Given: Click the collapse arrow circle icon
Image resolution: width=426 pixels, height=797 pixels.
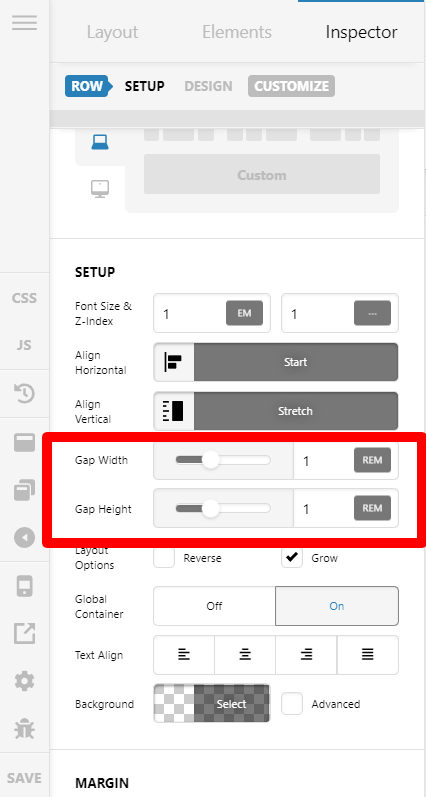Looking at the screenshot, I should (x=24, y=537).
